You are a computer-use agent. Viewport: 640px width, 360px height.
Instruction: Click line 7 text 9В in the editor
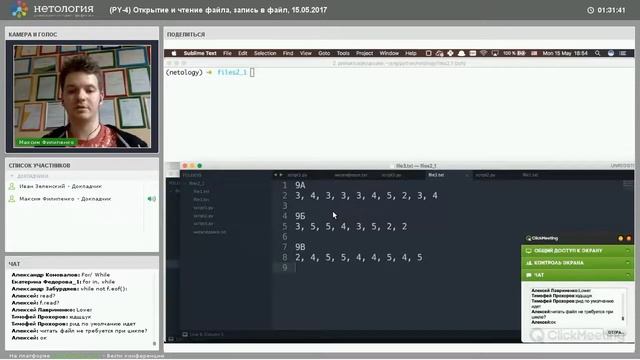click(x=300, y=247)
